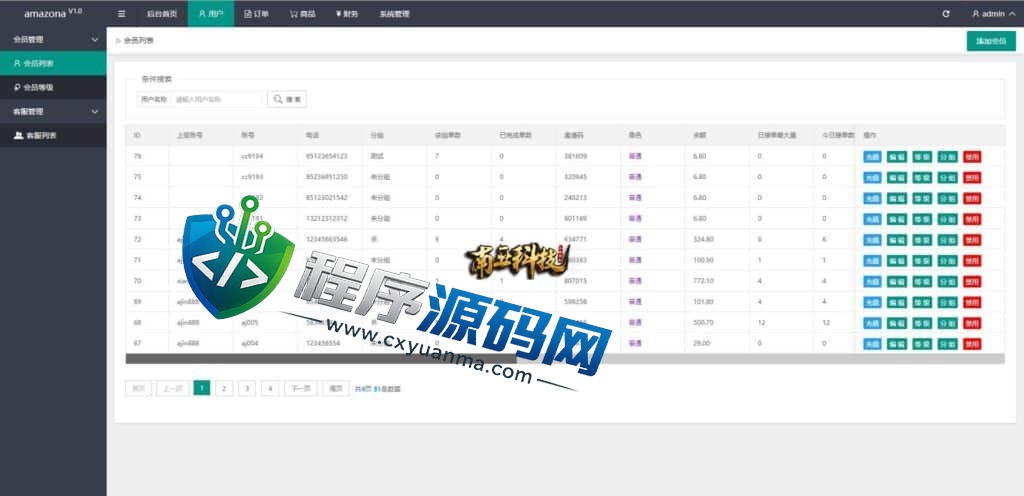
Task: Click 分组 button for row ID 70
Action: [x=947, y=281]
